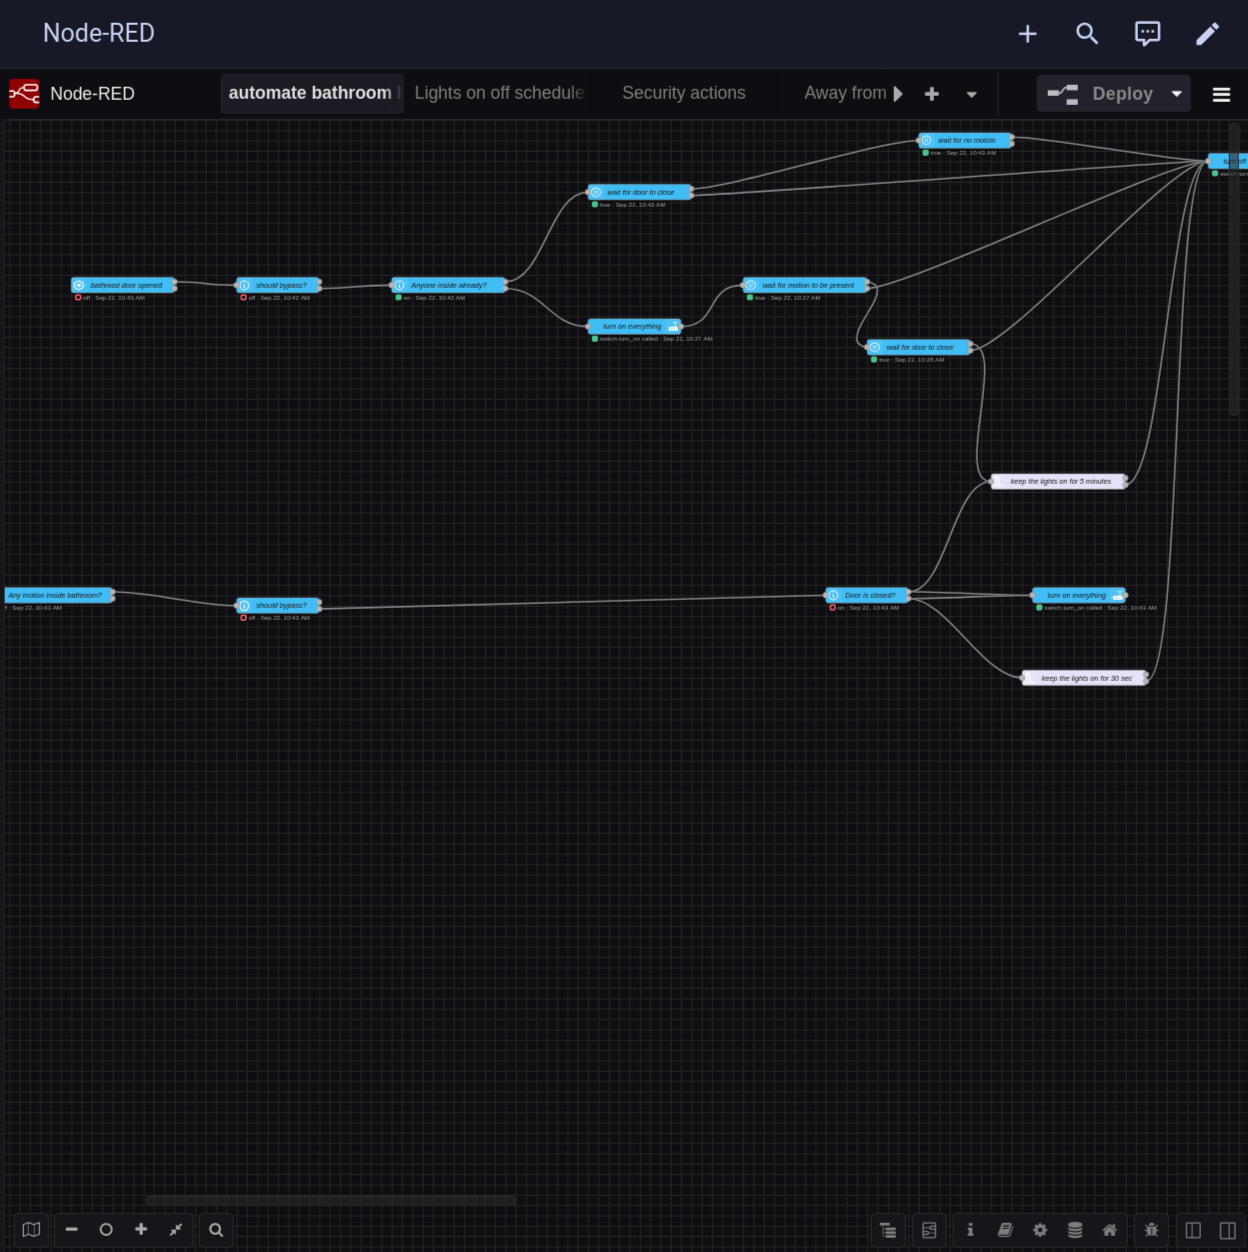Screen dimensions: 1248x1252
Task: Click the header plus add icon
Action: pos(1027,34)
